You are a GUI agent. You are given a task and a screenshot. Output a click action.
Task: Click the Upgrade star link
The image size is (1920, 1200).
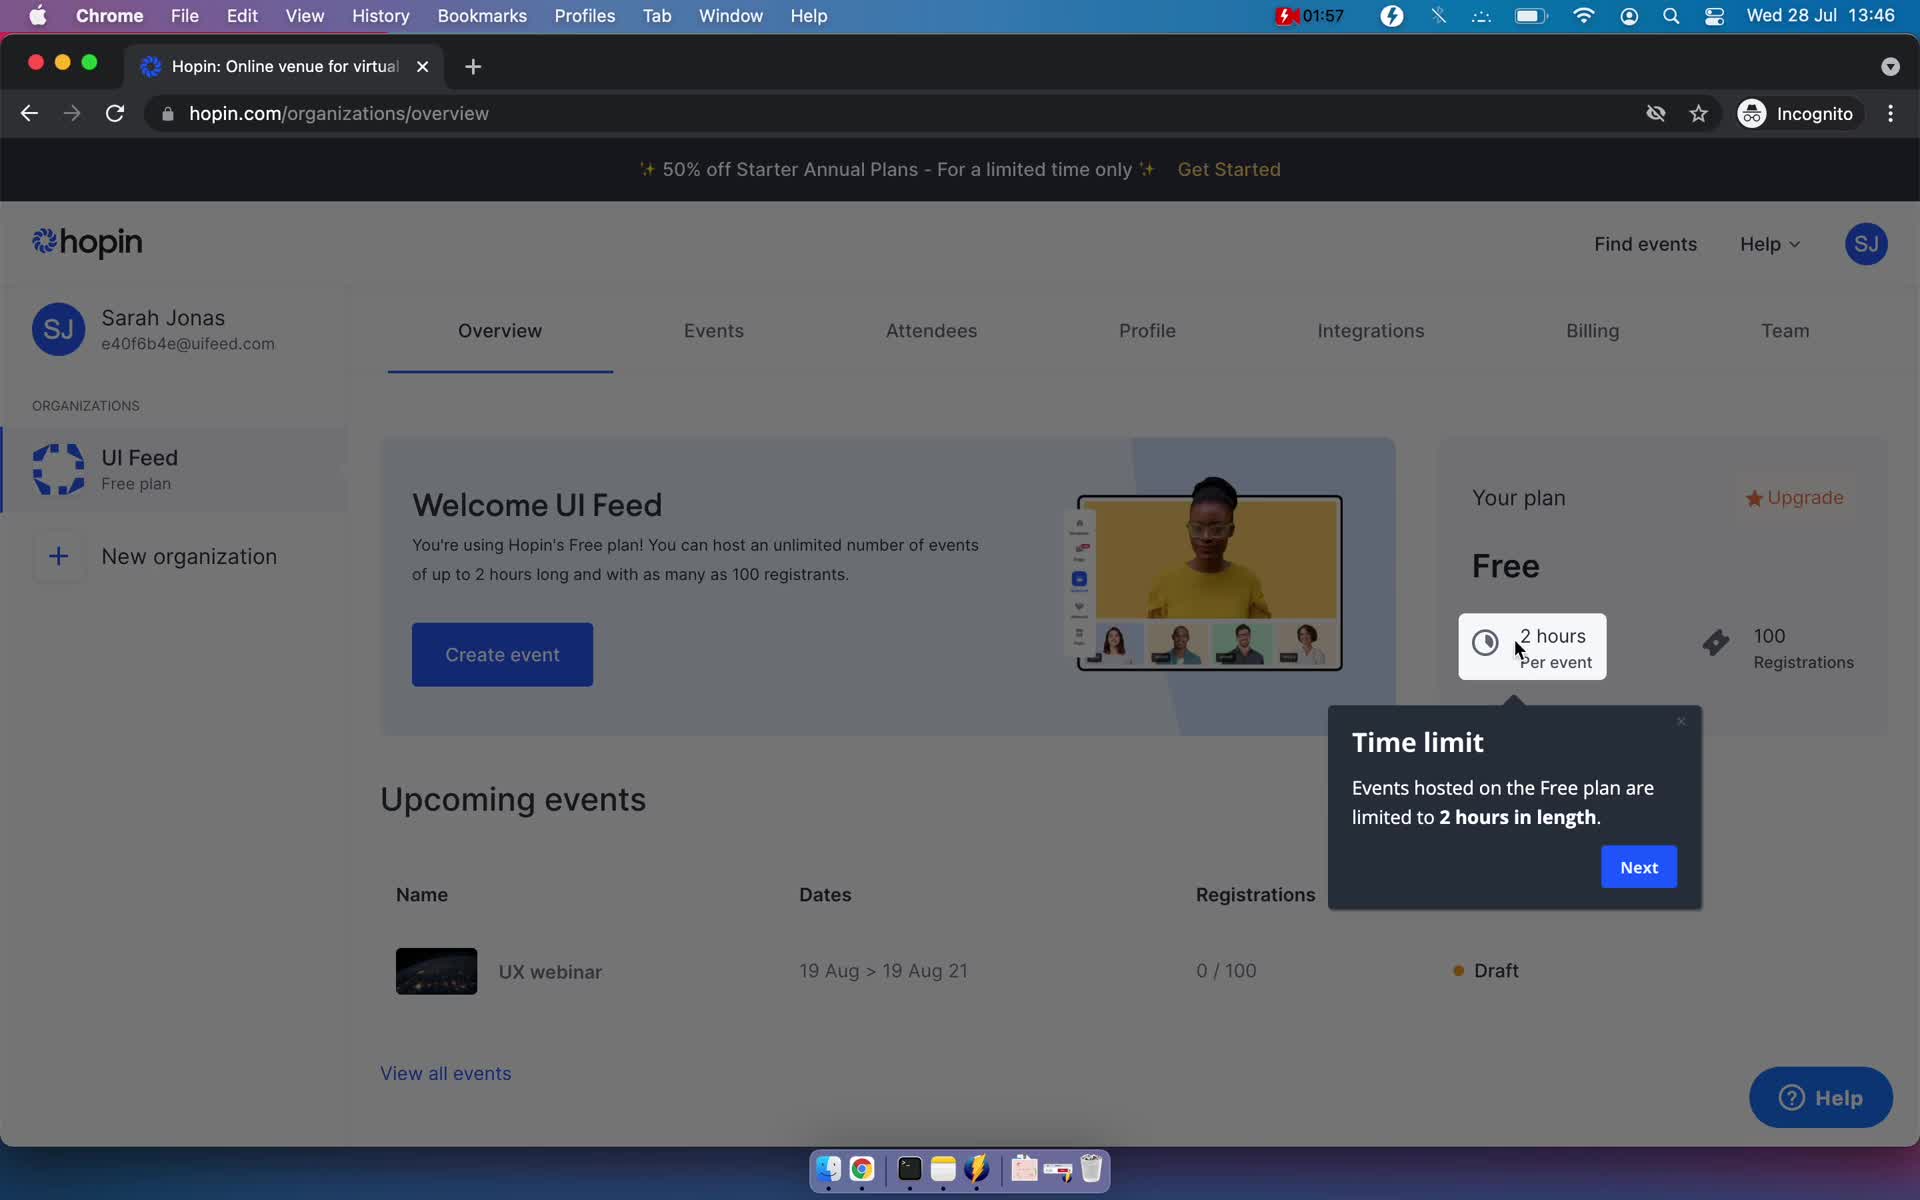pos(1794,498)
